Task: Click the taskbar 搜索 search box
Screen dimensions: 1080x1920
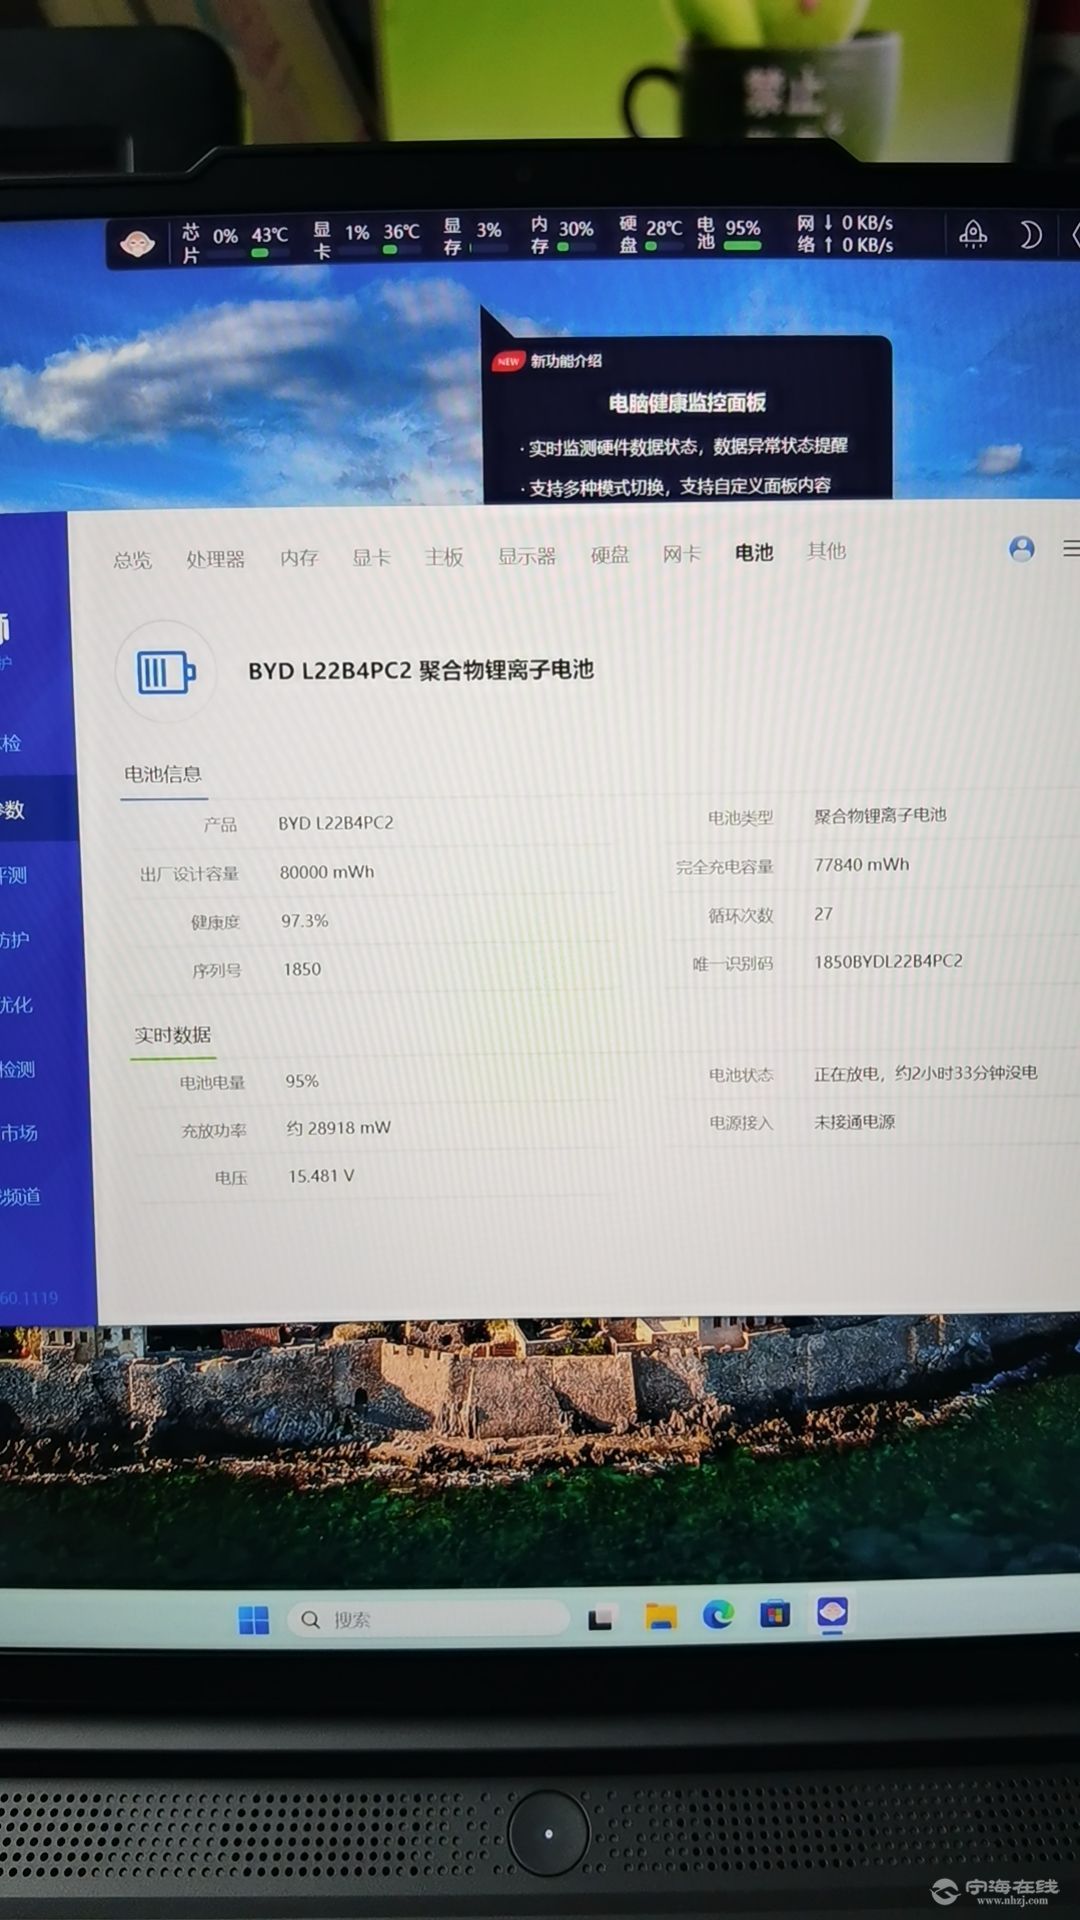Action: [428, 1619]
